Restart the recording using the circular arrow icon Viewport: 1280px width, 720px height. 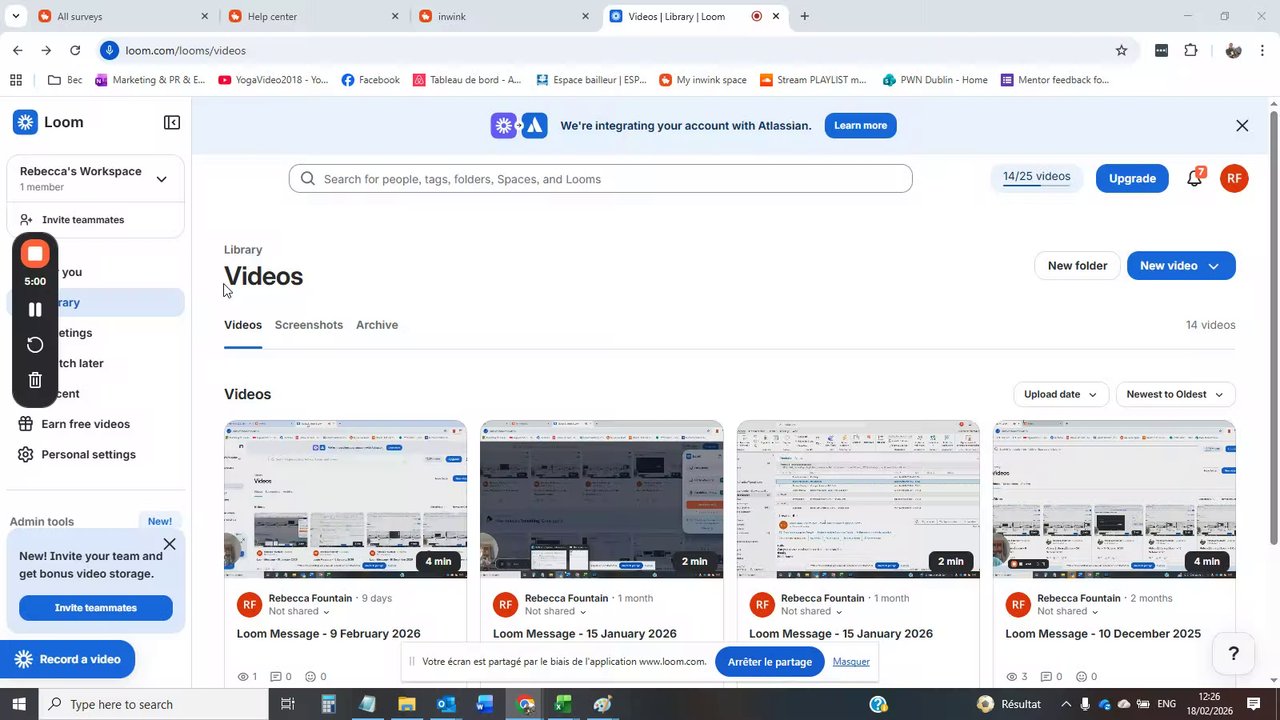(x=35, y=345)
